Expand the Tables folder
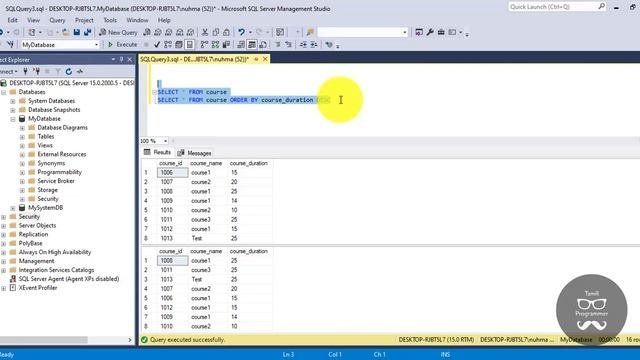 (x=22, y=137)
